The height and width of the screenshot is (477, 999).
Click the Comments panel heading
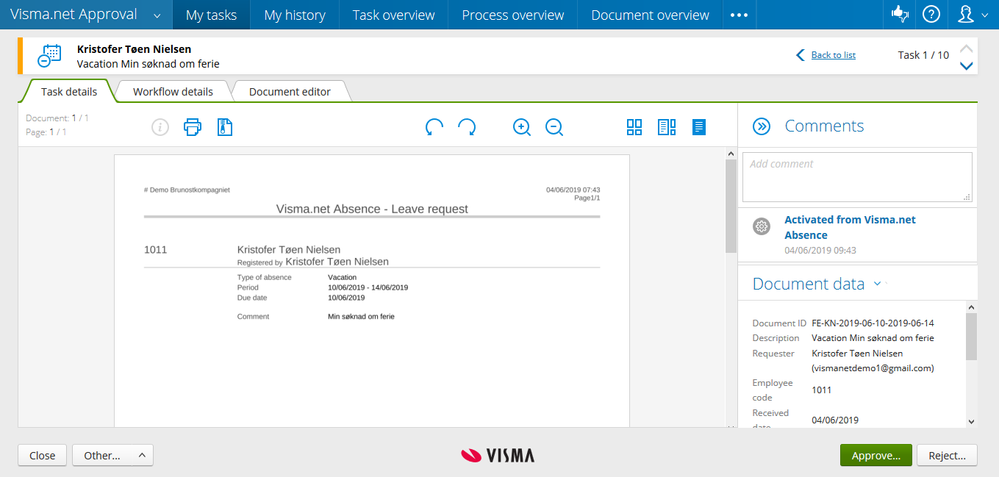click(824, 126)
